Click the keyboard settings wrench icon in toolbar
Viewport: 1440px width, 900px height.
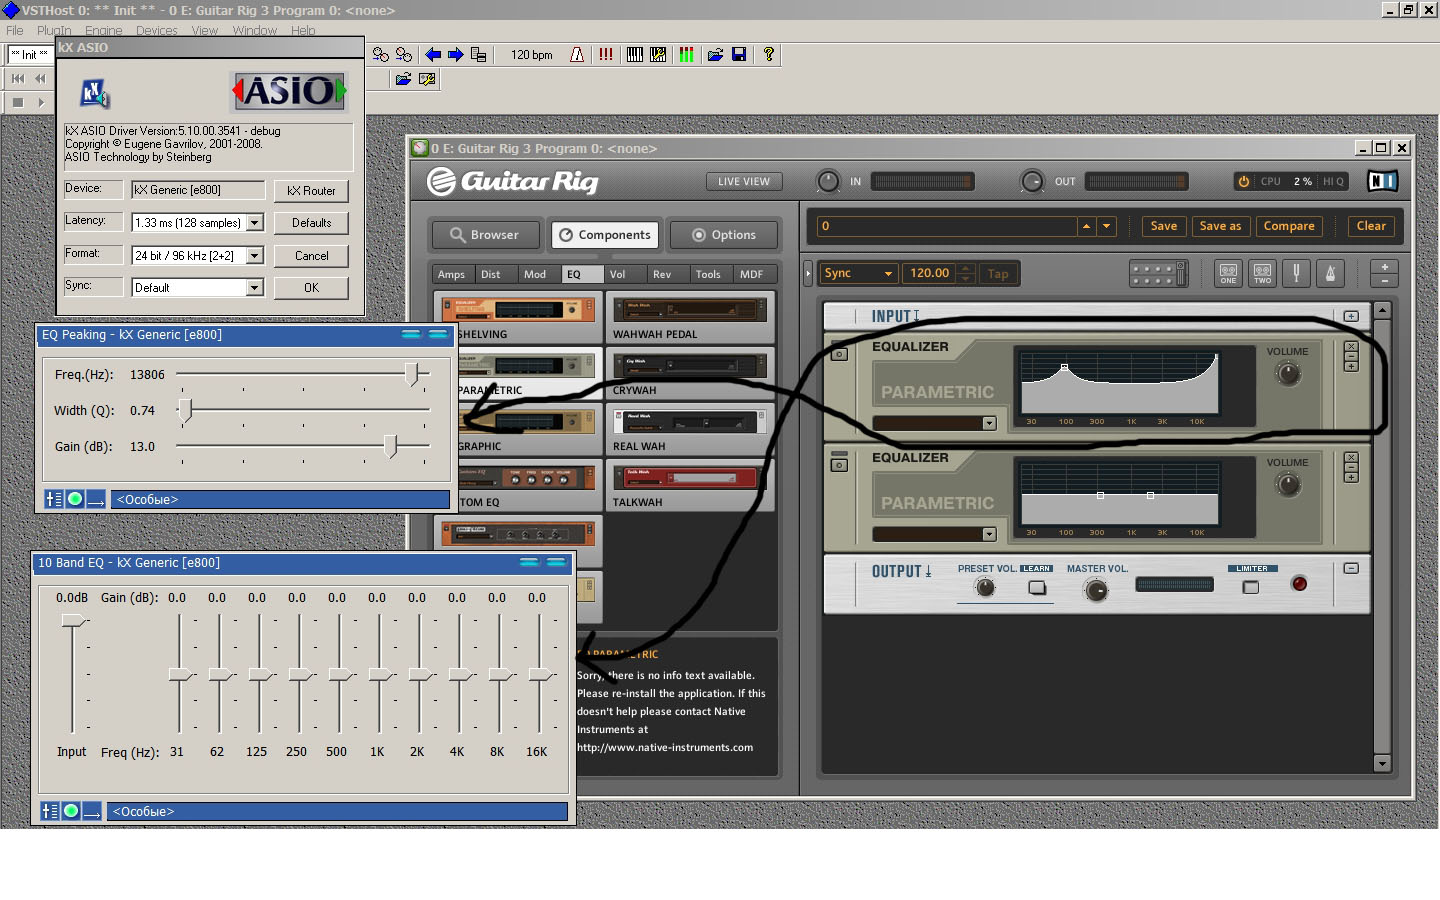click(658, 55)
